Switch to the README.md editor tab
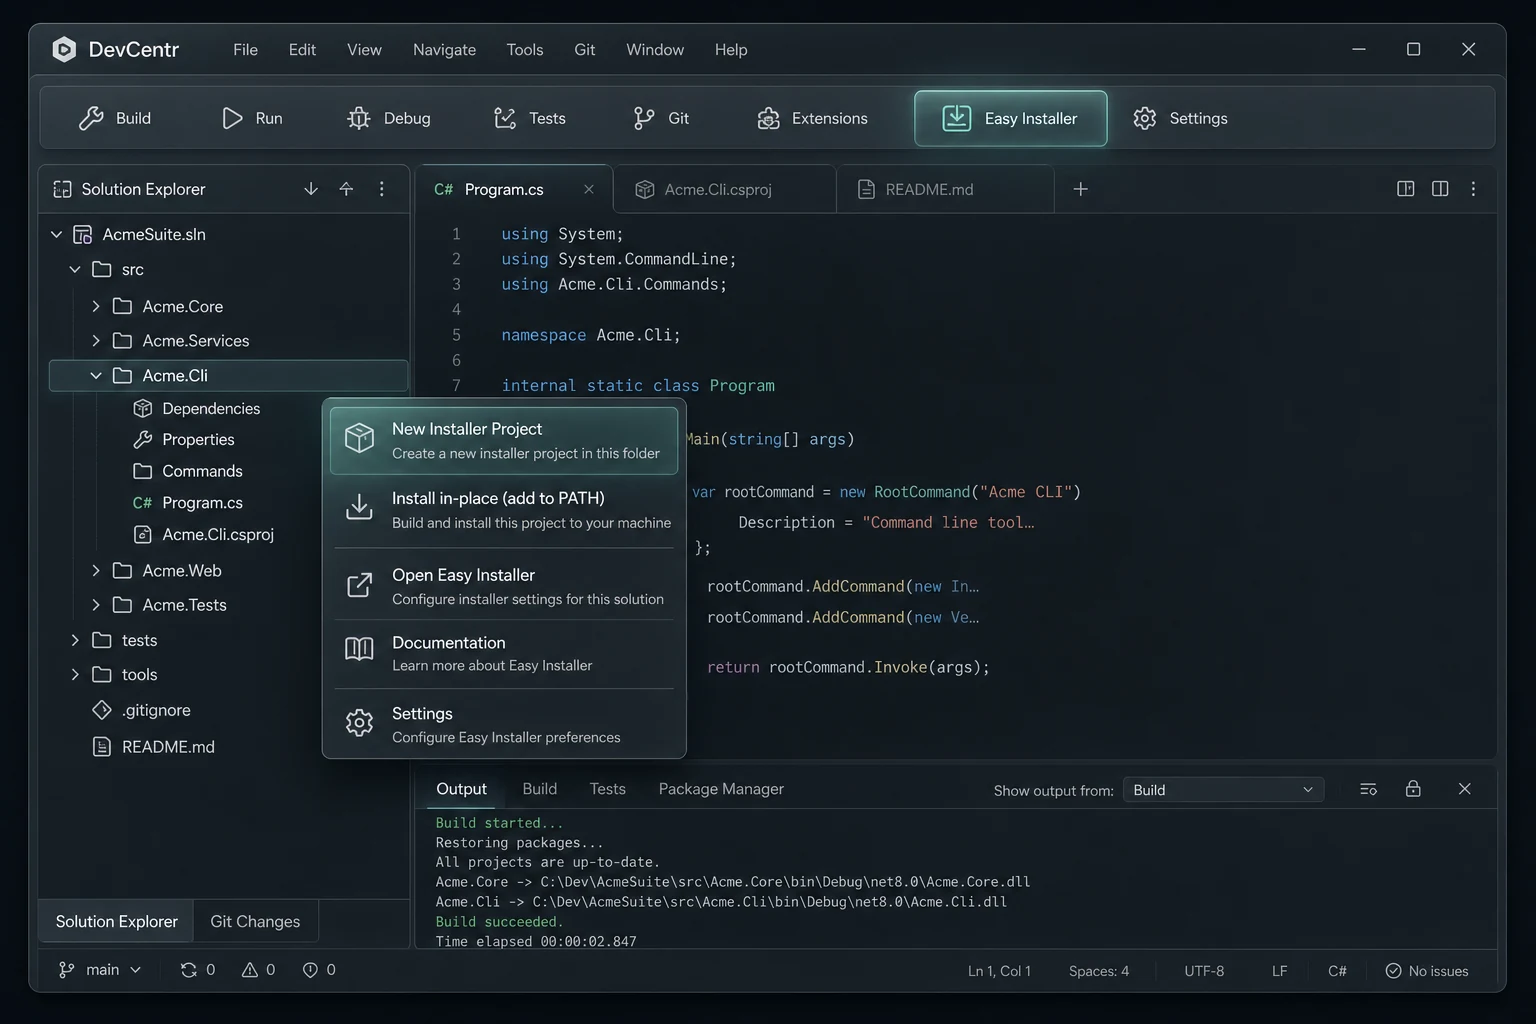This screenshot has height=1024, width=1536. [x=945, y=189]
